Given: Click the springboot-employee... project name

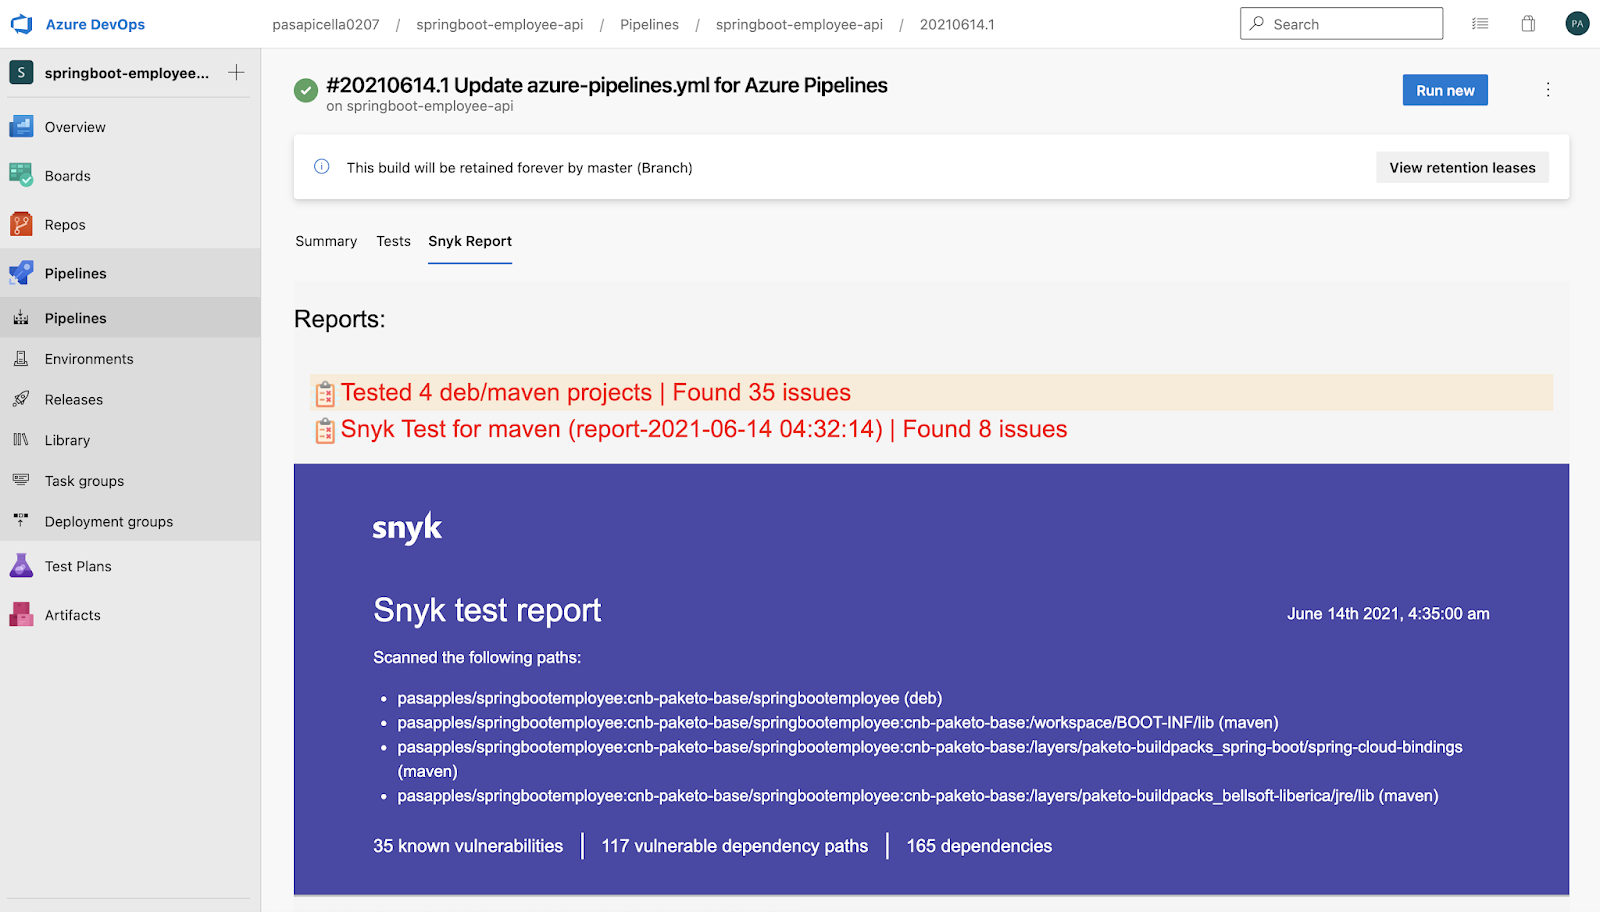Looking at the screenshot, I should click(x=127, y=72).
